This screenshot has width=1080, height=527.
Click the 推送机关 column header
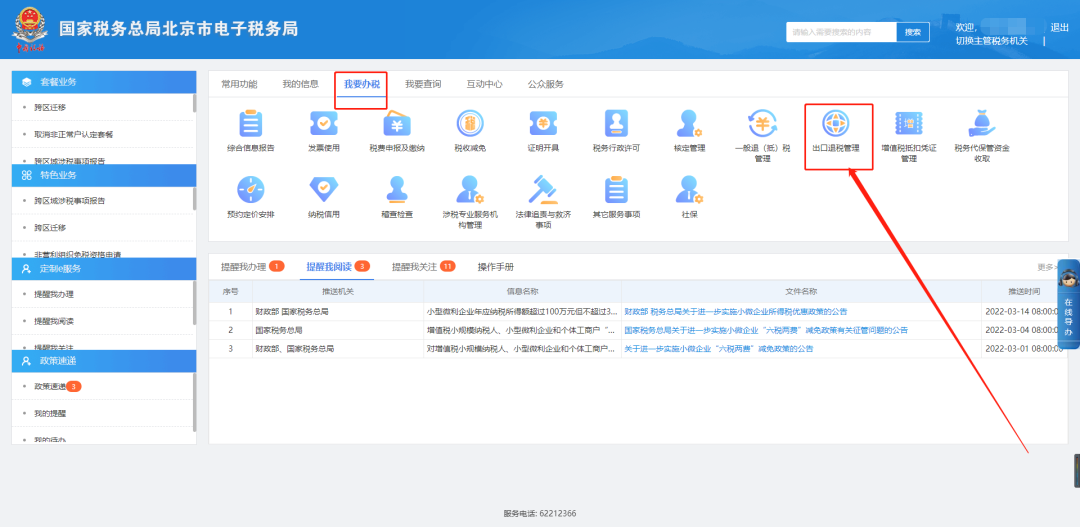(338, 292)
